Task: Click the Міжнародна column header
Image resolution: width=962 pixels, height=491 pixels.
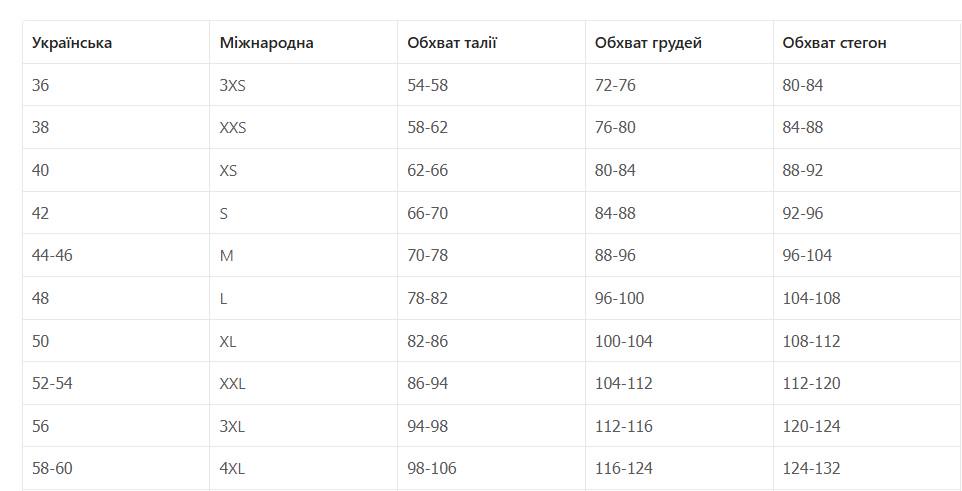Action: click(266, 43)
